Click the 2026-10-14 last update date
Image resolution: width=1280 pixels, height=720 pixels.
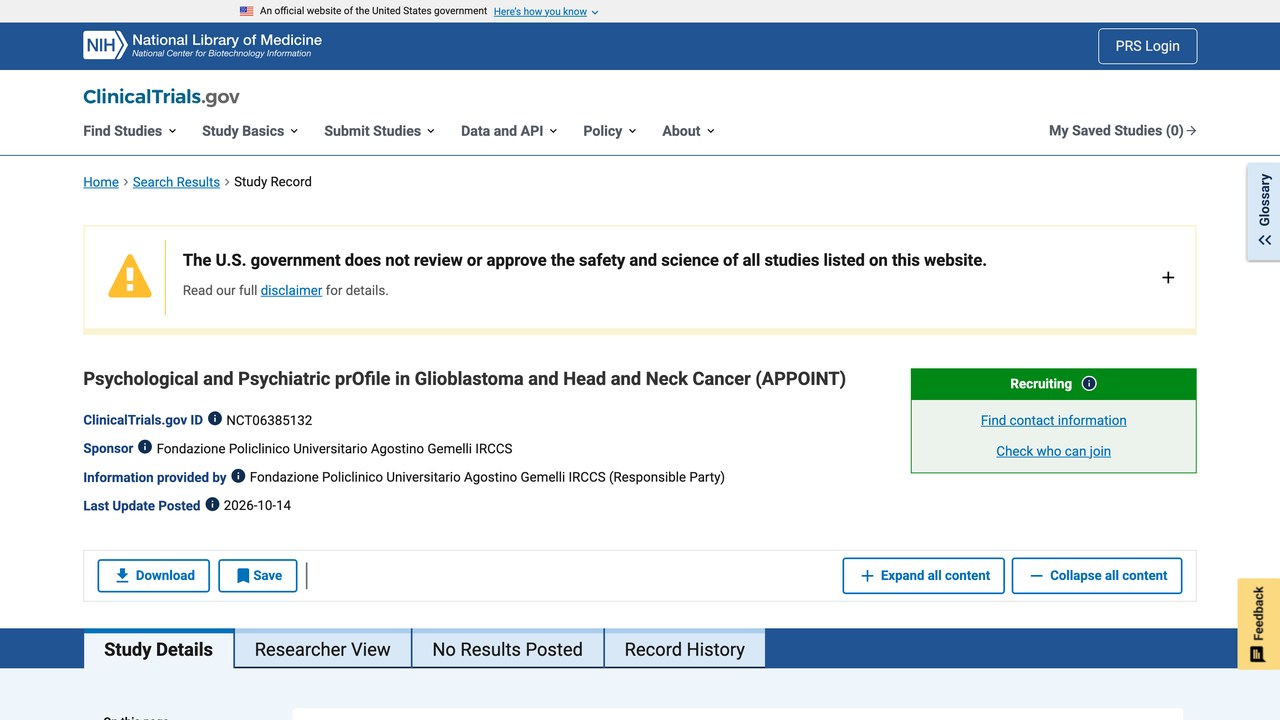click(257, 505)
